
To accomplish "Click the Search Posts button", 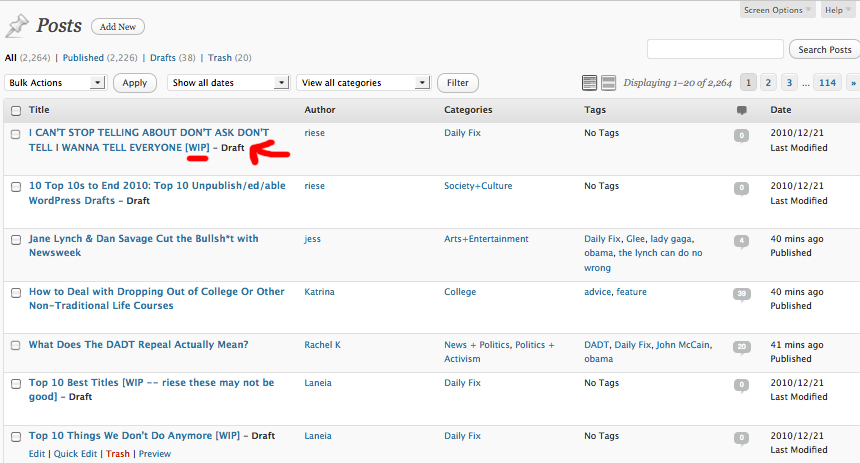I will (825, 49).
